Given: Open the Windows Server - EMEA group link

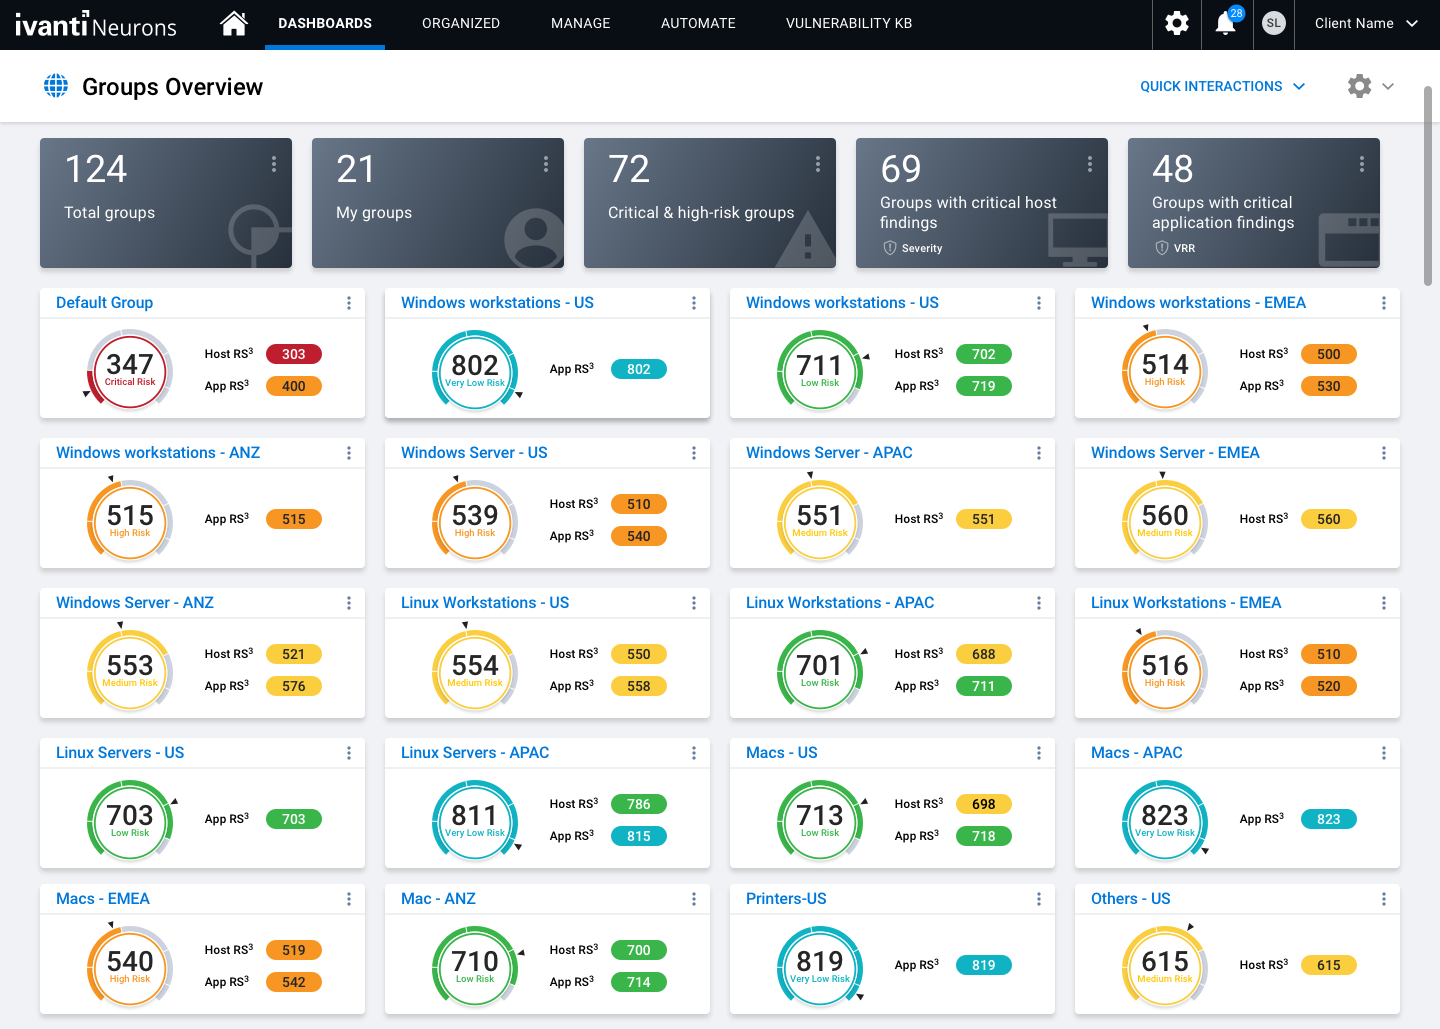Looking at the screenshot, I should click(1175, 452).
